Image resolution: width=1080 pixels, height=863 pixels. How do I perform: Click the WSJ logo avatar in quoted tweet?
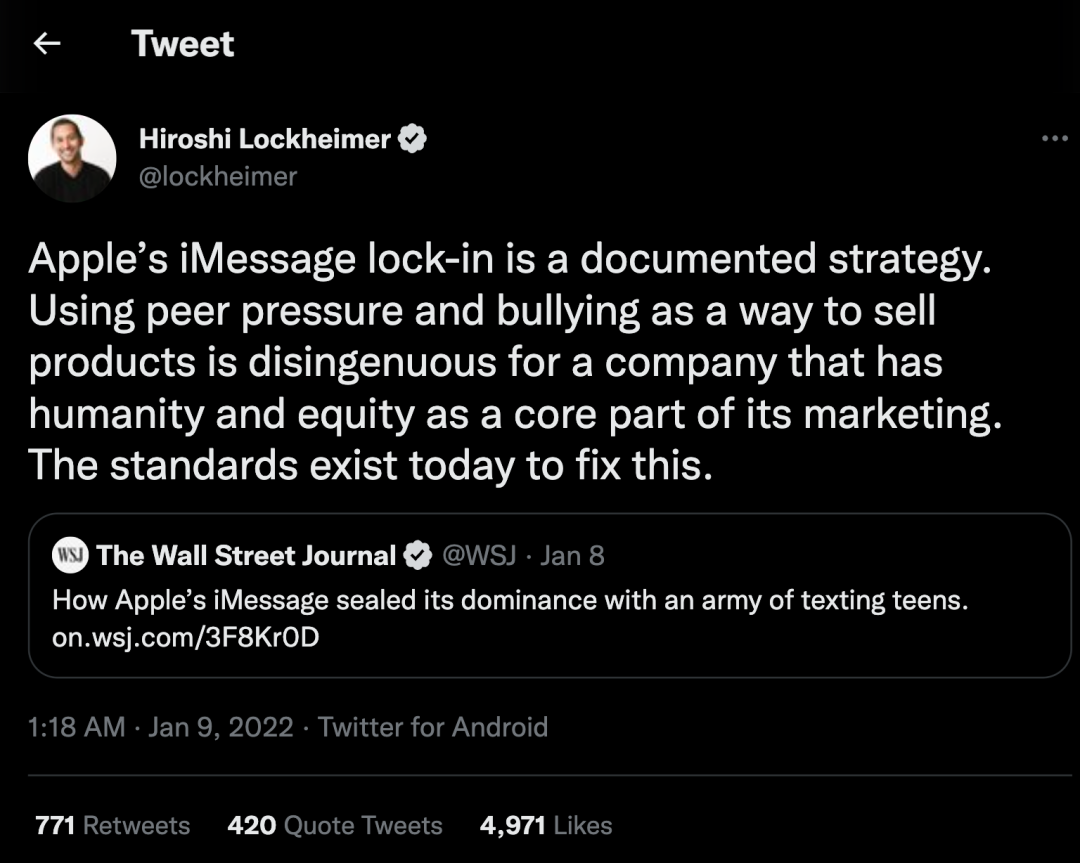[x=70, y=555]
